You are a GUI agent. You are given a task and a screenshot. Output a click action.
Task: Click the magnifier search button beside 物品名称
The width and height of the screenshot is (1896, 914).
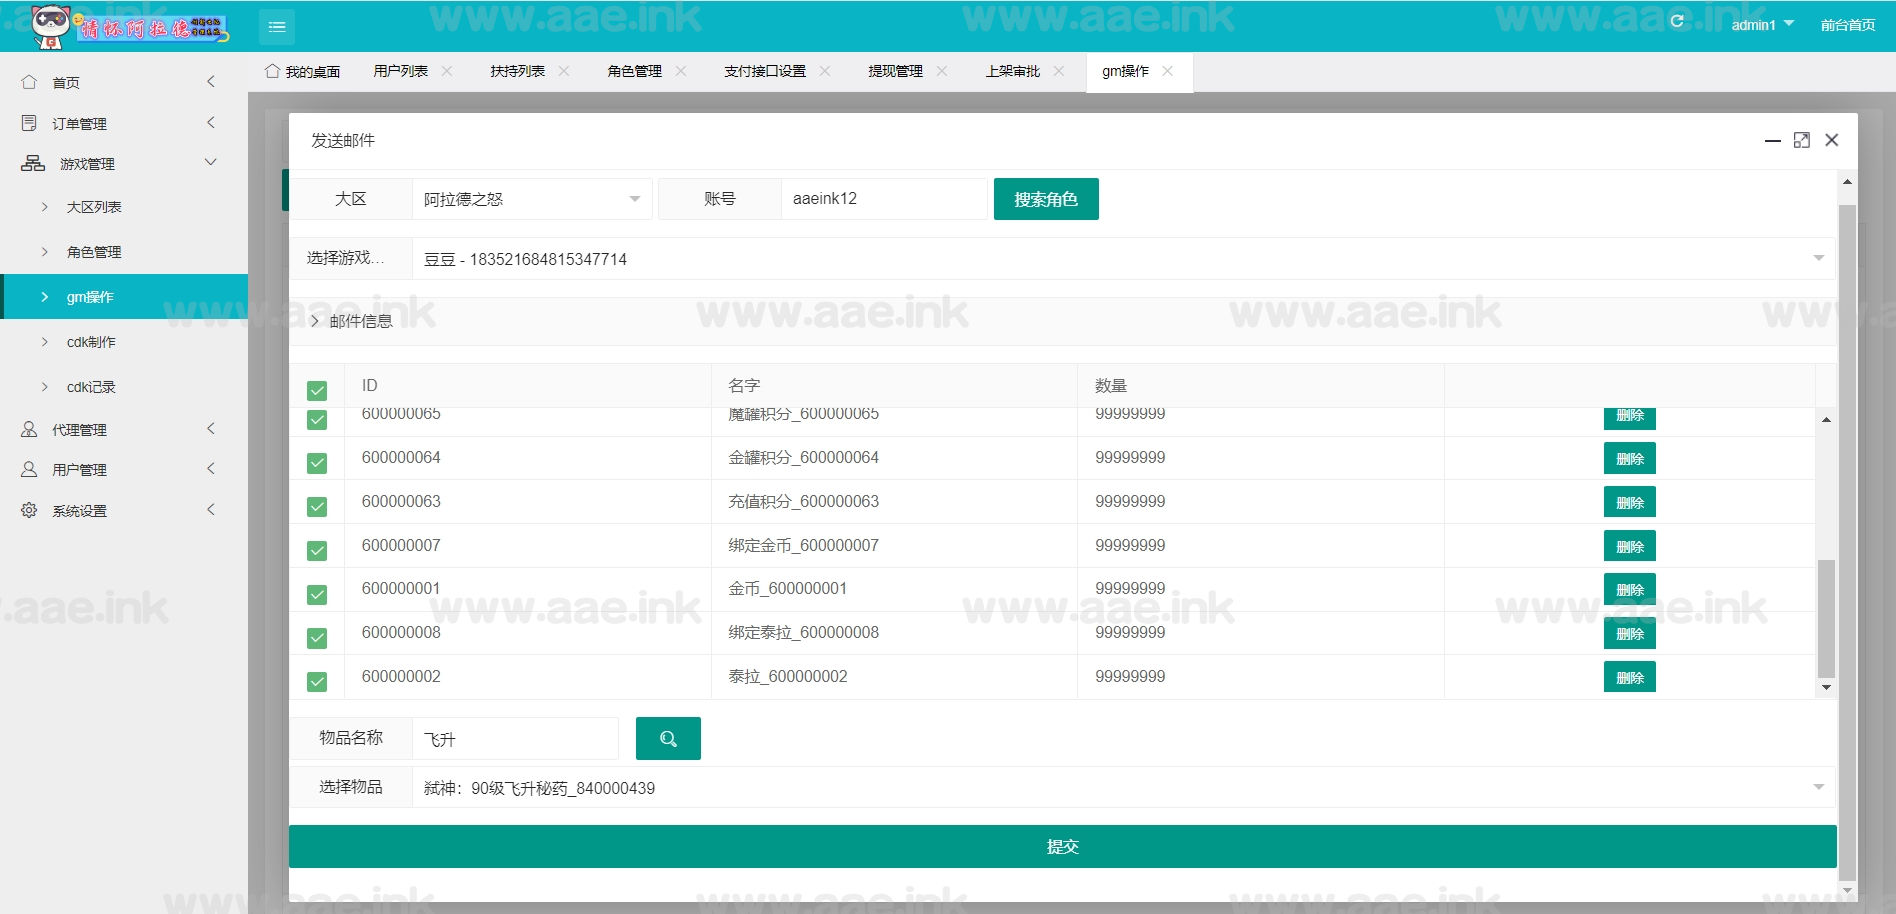coord(668,739)
